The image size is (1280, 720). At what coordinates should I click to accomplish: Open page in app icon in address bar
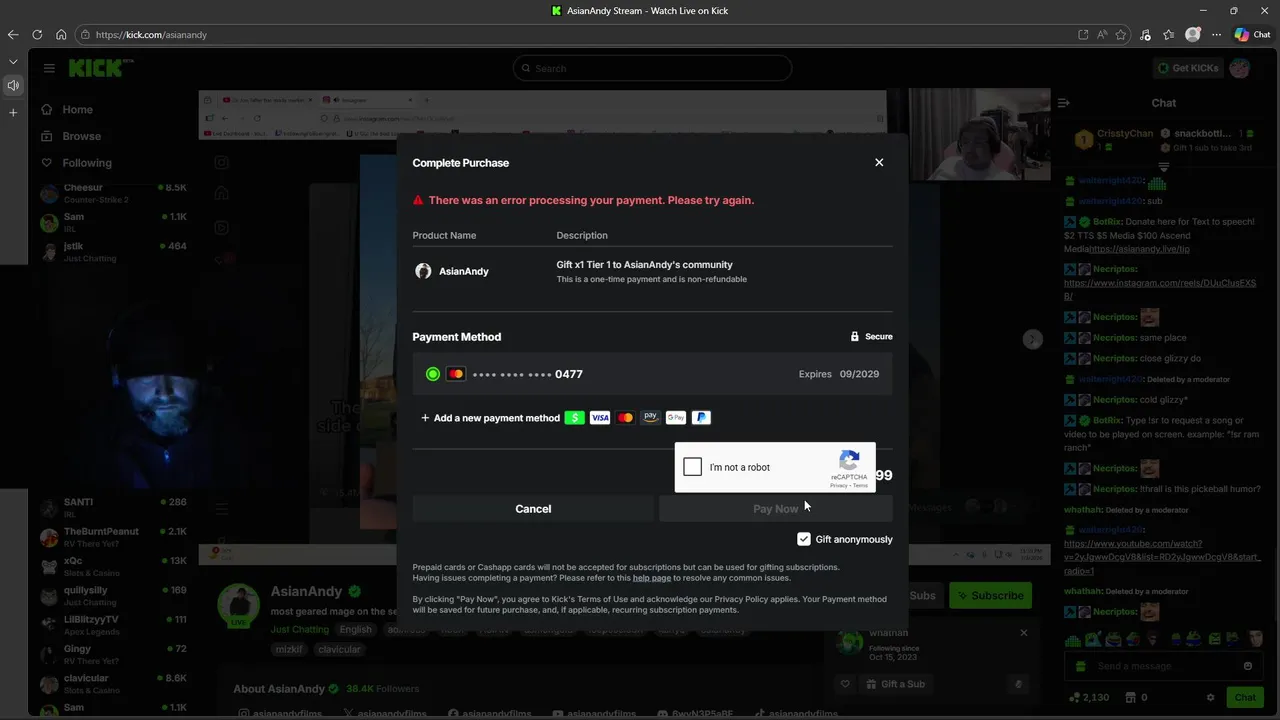coord(1083,34)
